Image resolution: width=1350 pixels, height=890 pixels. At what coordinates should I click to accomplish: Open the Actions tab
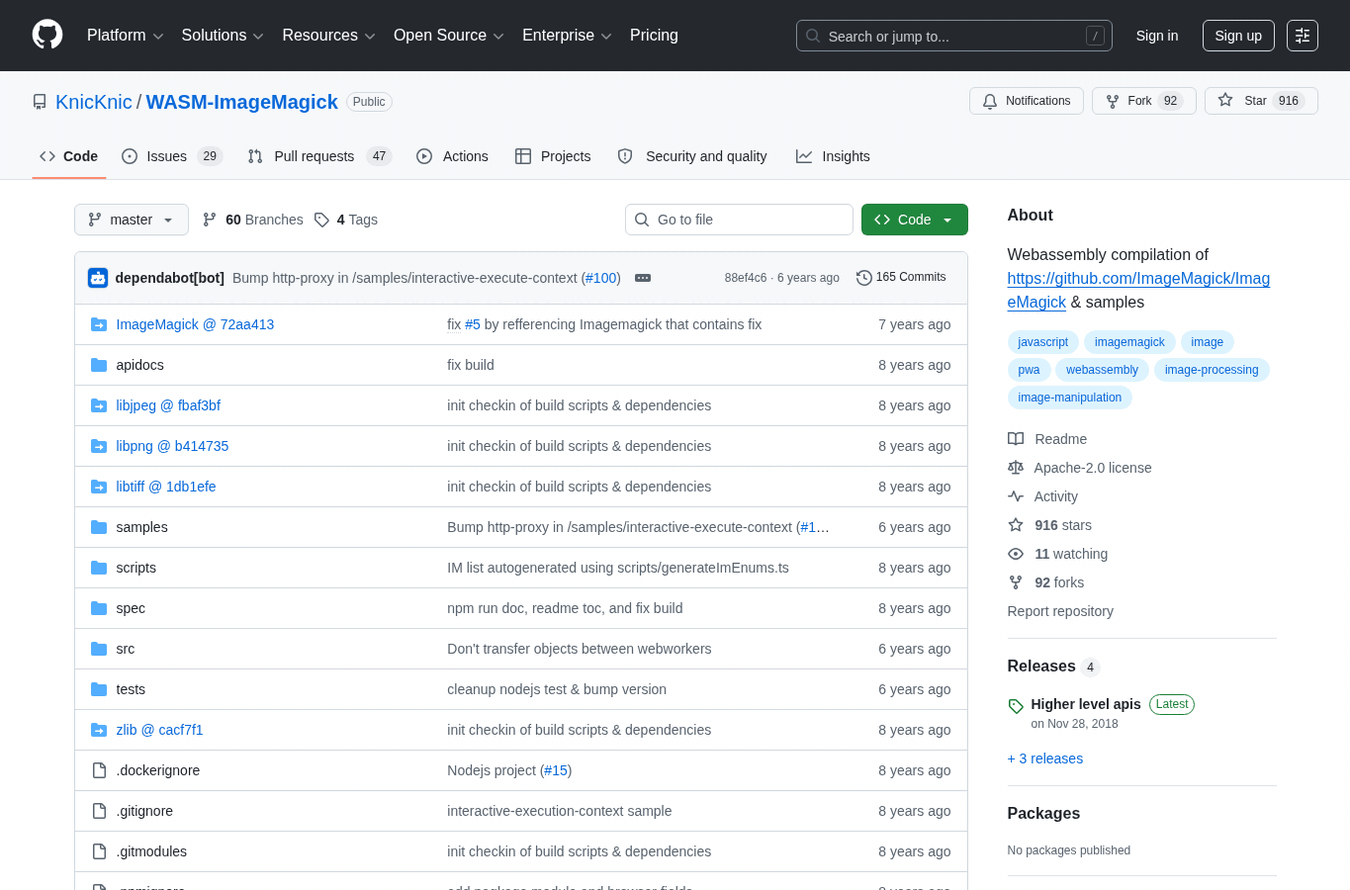452,156
